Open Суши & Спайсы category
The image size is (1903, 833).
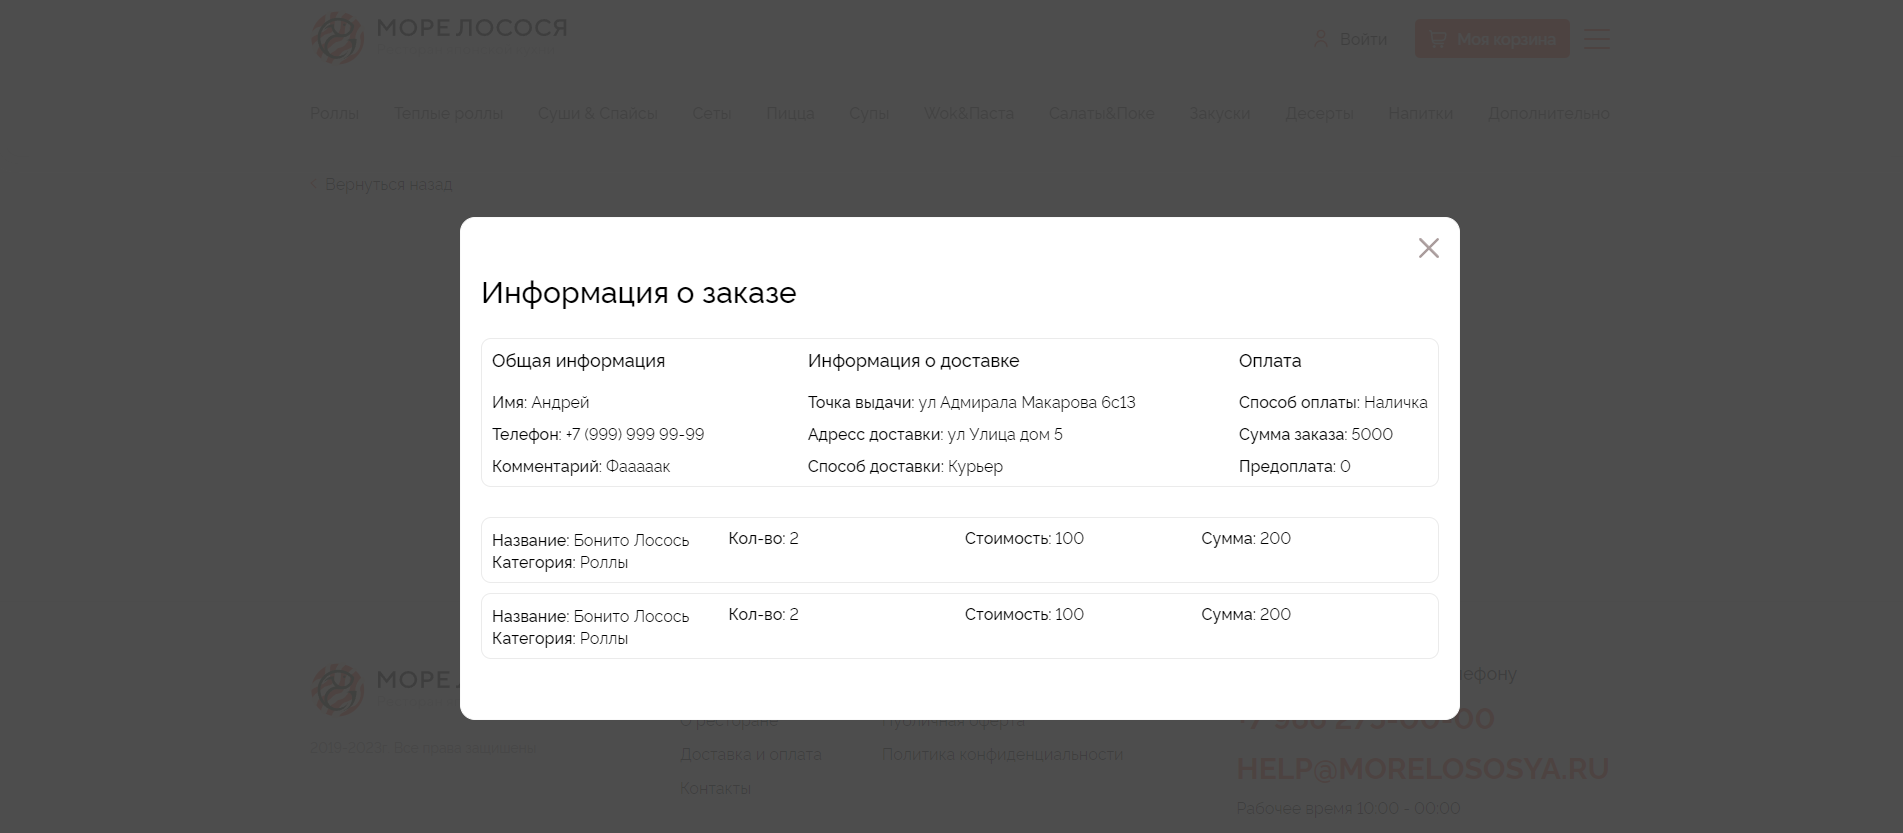pos(597,113)
